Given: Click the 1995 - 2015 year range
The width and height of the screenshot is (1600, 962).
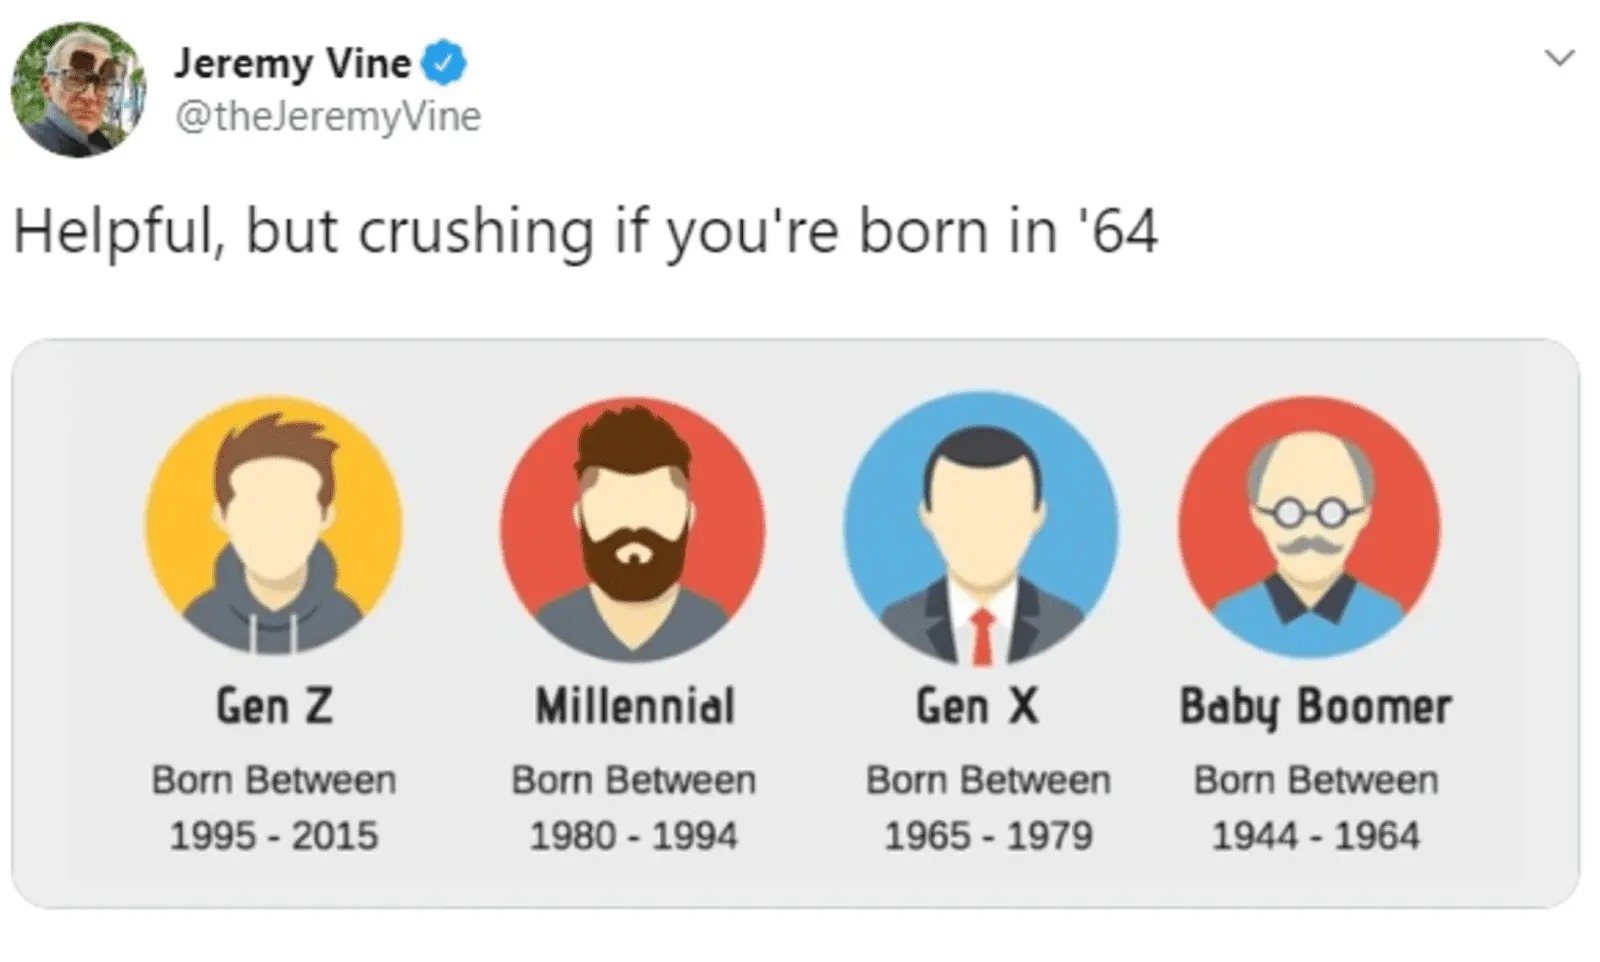Looking at the screenshot, I should (x=274, y=835).
